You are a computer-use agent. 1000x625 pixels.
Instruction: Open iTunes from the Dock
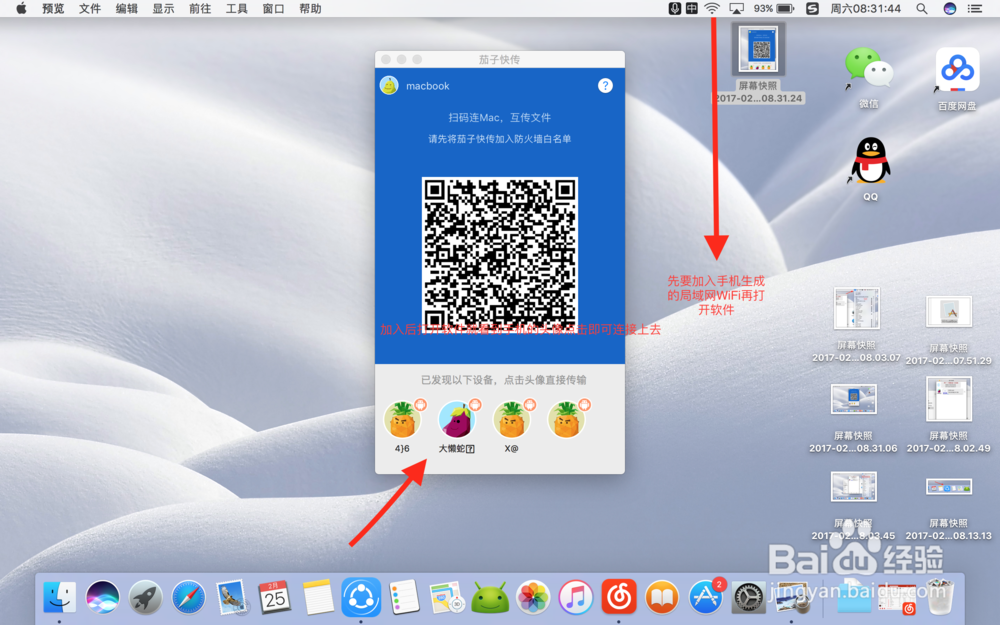[x=576, y=598]
